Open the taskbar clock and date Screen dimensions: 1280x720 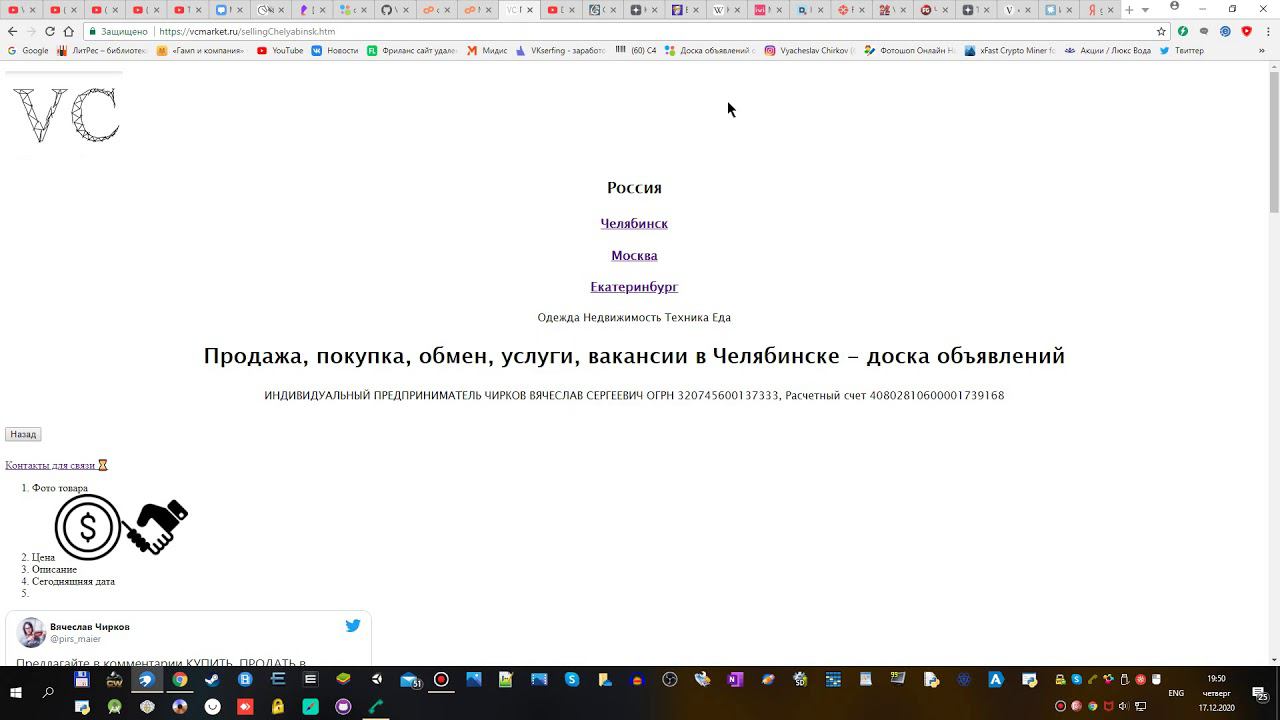coord(1216,693)
